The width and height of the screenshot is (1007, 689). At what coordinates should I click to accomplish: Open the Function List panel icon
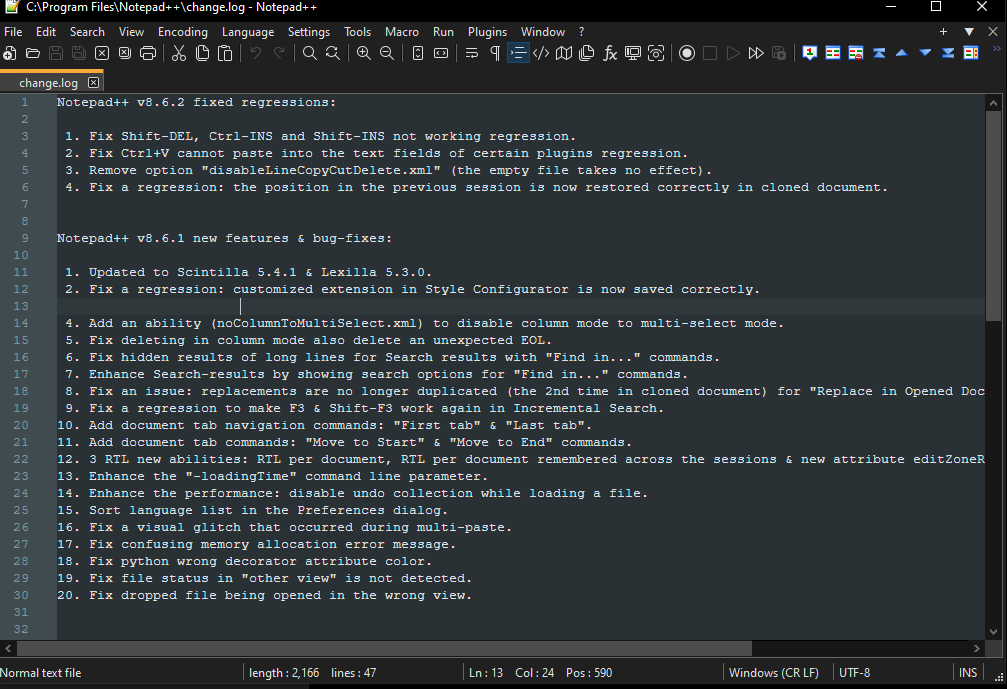[609, 53]
